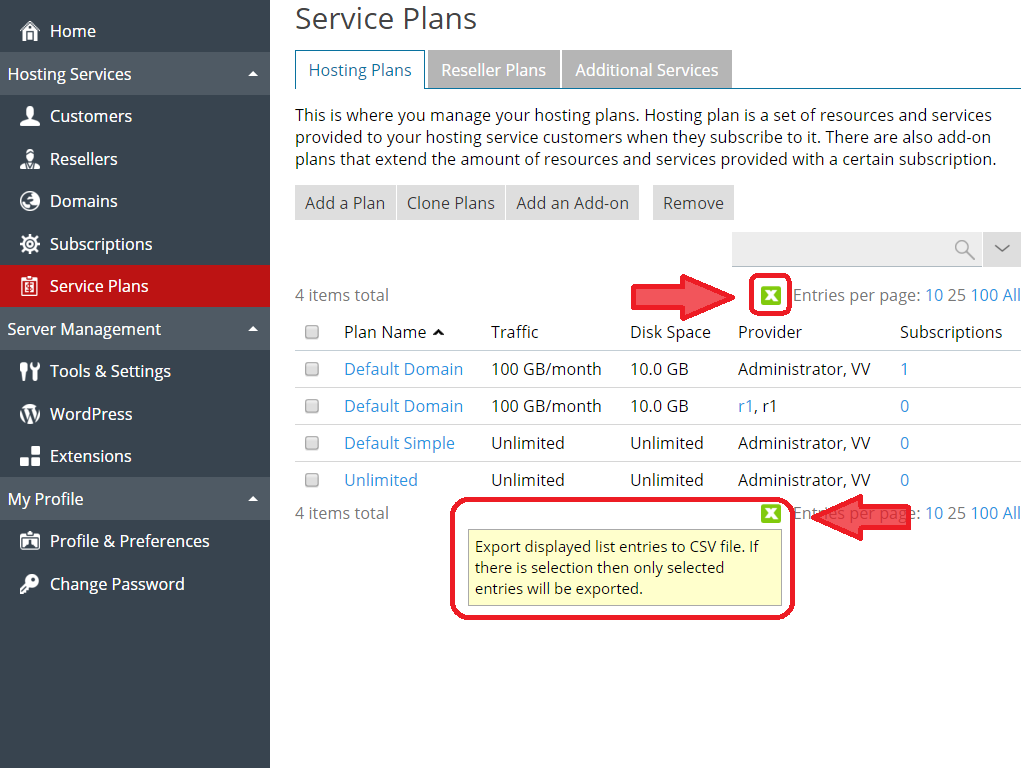Open Domains via its globe icon
Image resolution: width=1024 pixels, height=768 pixels.
pyautogui.click(x=30, y=201)
